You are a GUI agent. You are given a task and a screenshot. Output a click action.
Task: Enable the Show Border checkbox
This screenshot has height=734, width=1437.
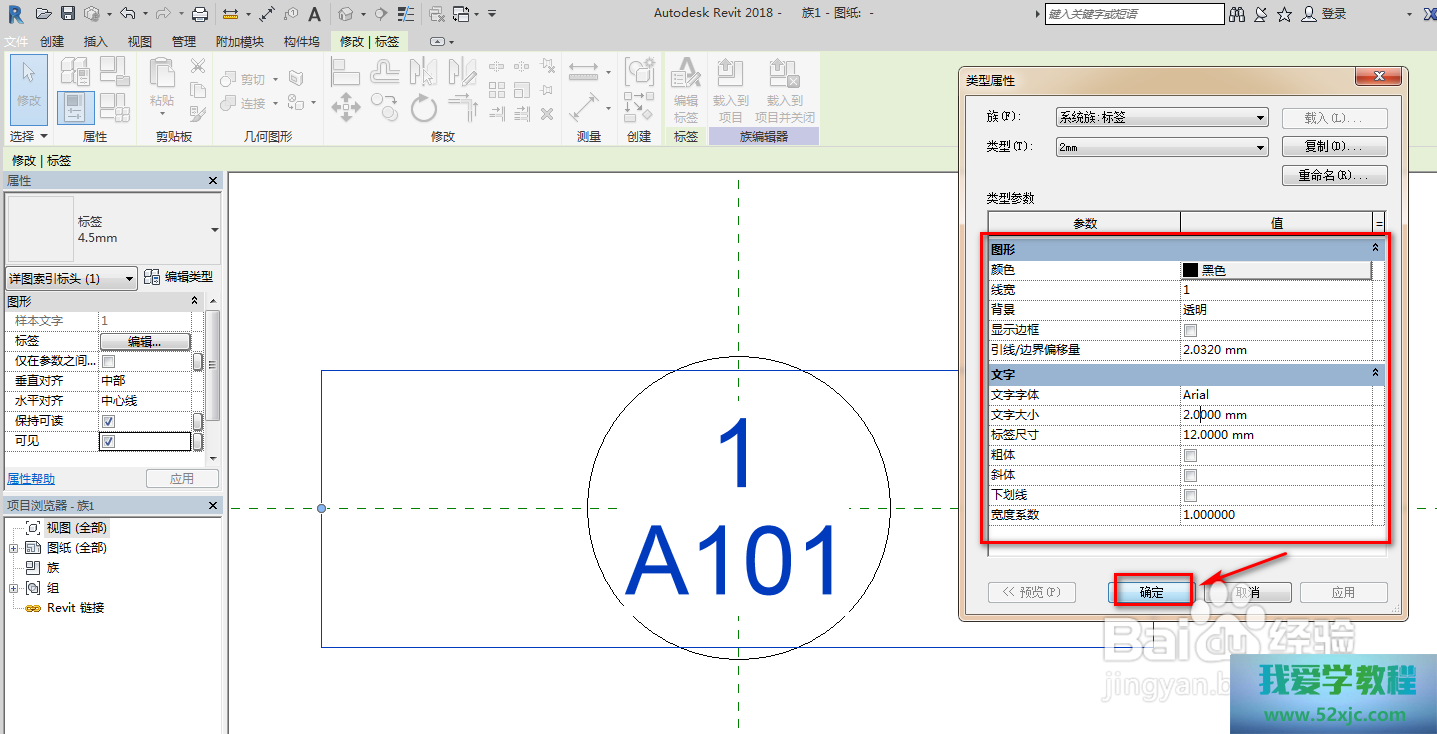(1190, 330)
